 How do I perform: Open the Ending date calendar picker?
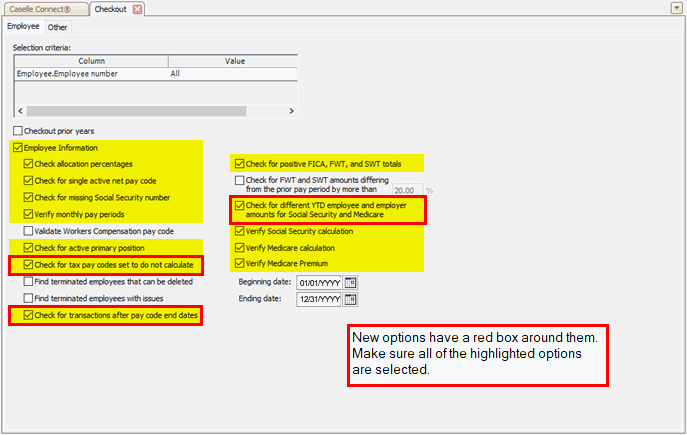(x=350, y=299)
